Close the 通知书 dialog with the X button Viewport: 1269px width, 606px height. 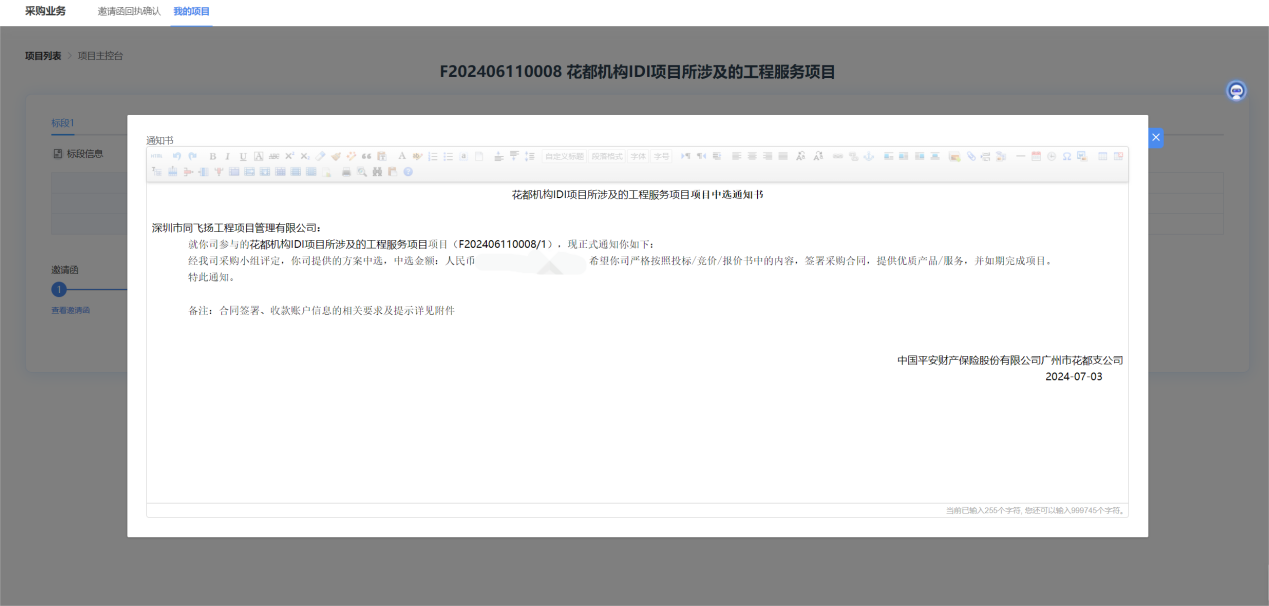(x=1156, y=137)
